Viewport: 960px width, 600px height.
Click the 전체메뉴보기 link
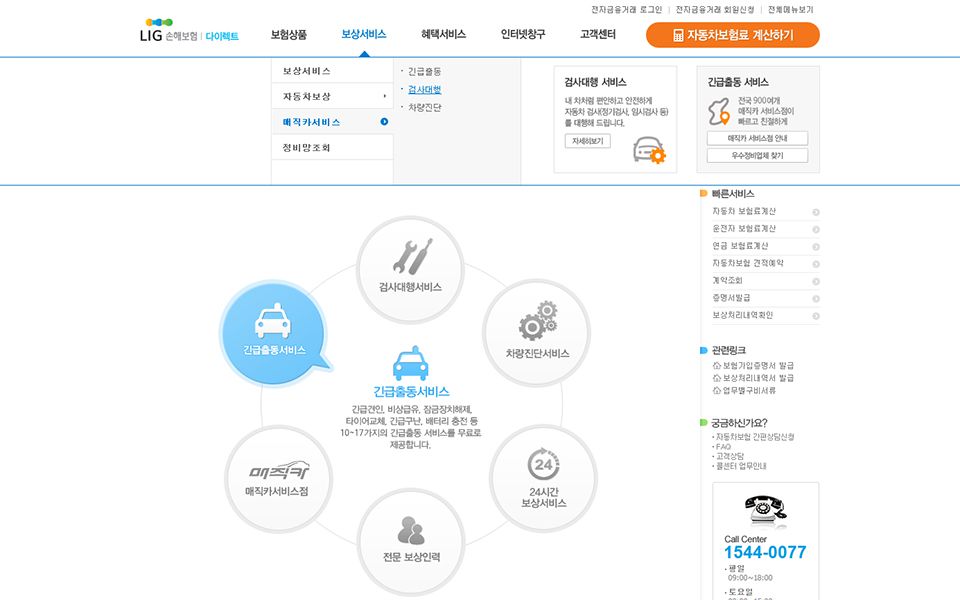(x=791, y=9)
